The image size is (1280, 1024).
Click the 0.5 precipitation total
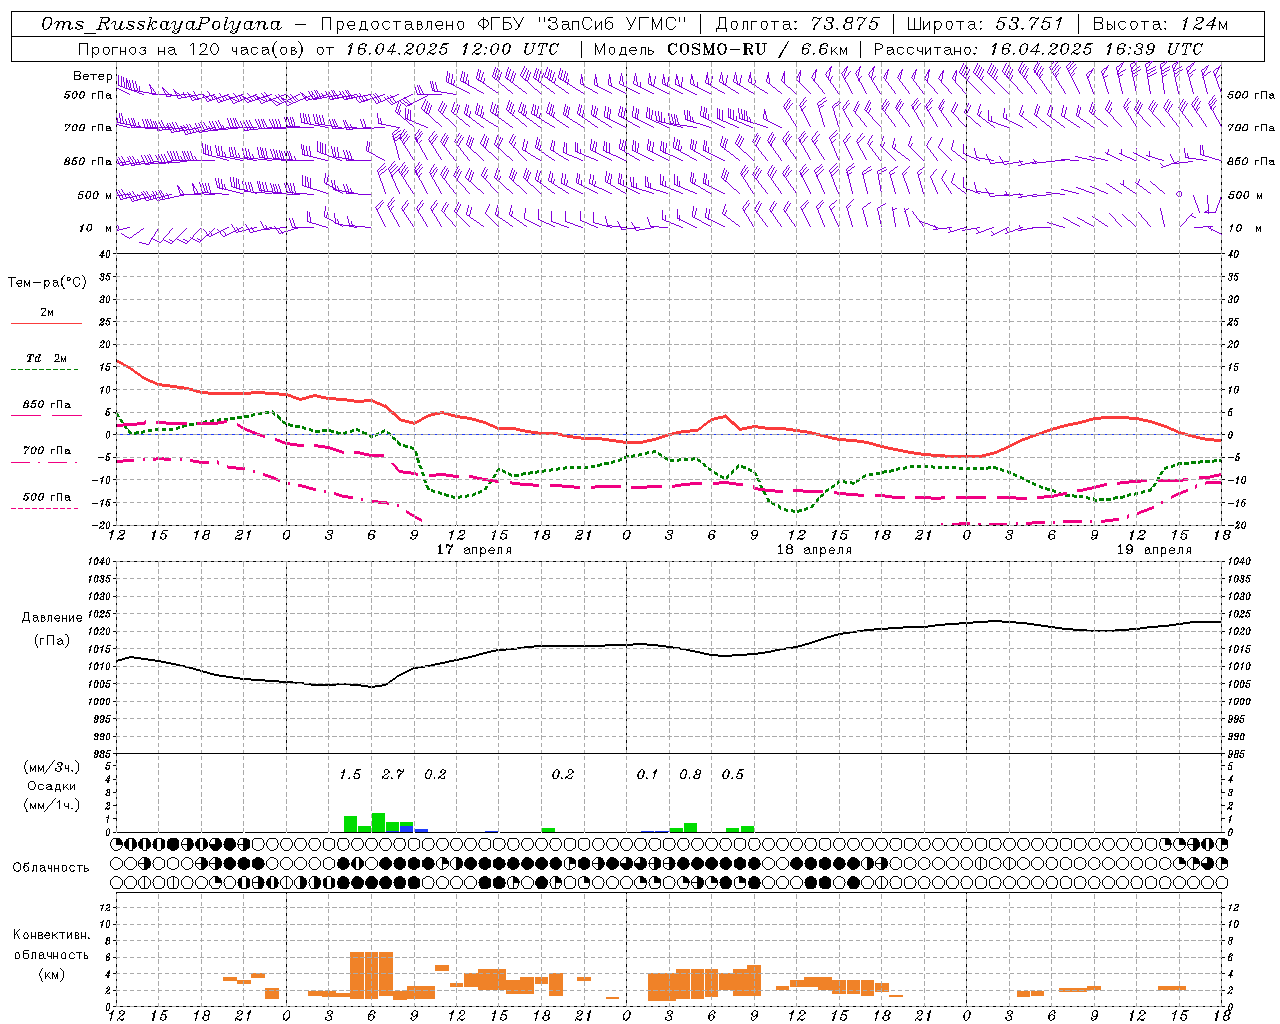[733, 774]
